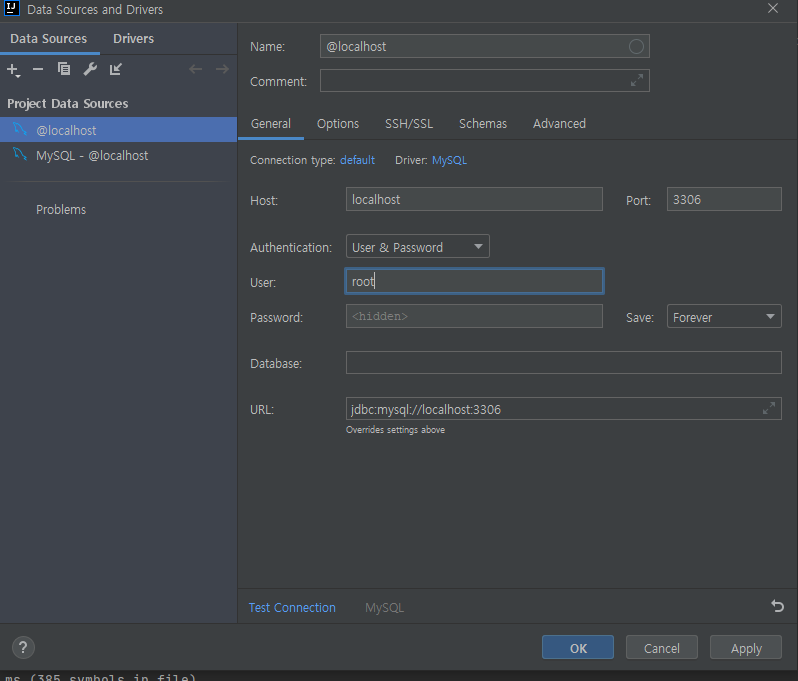This screenshot has width=798, height=681.
Task: Click the Add data source plus icon
Action: [13, 69]
